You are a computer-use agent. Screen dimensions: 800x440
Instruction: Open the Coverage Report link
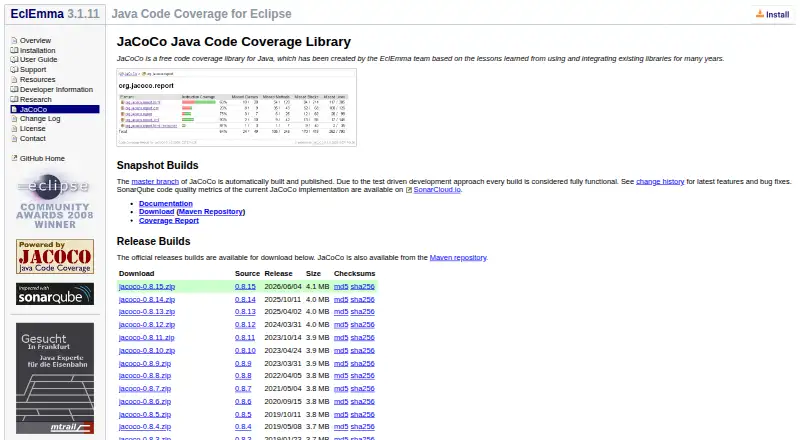coord(169,221)
